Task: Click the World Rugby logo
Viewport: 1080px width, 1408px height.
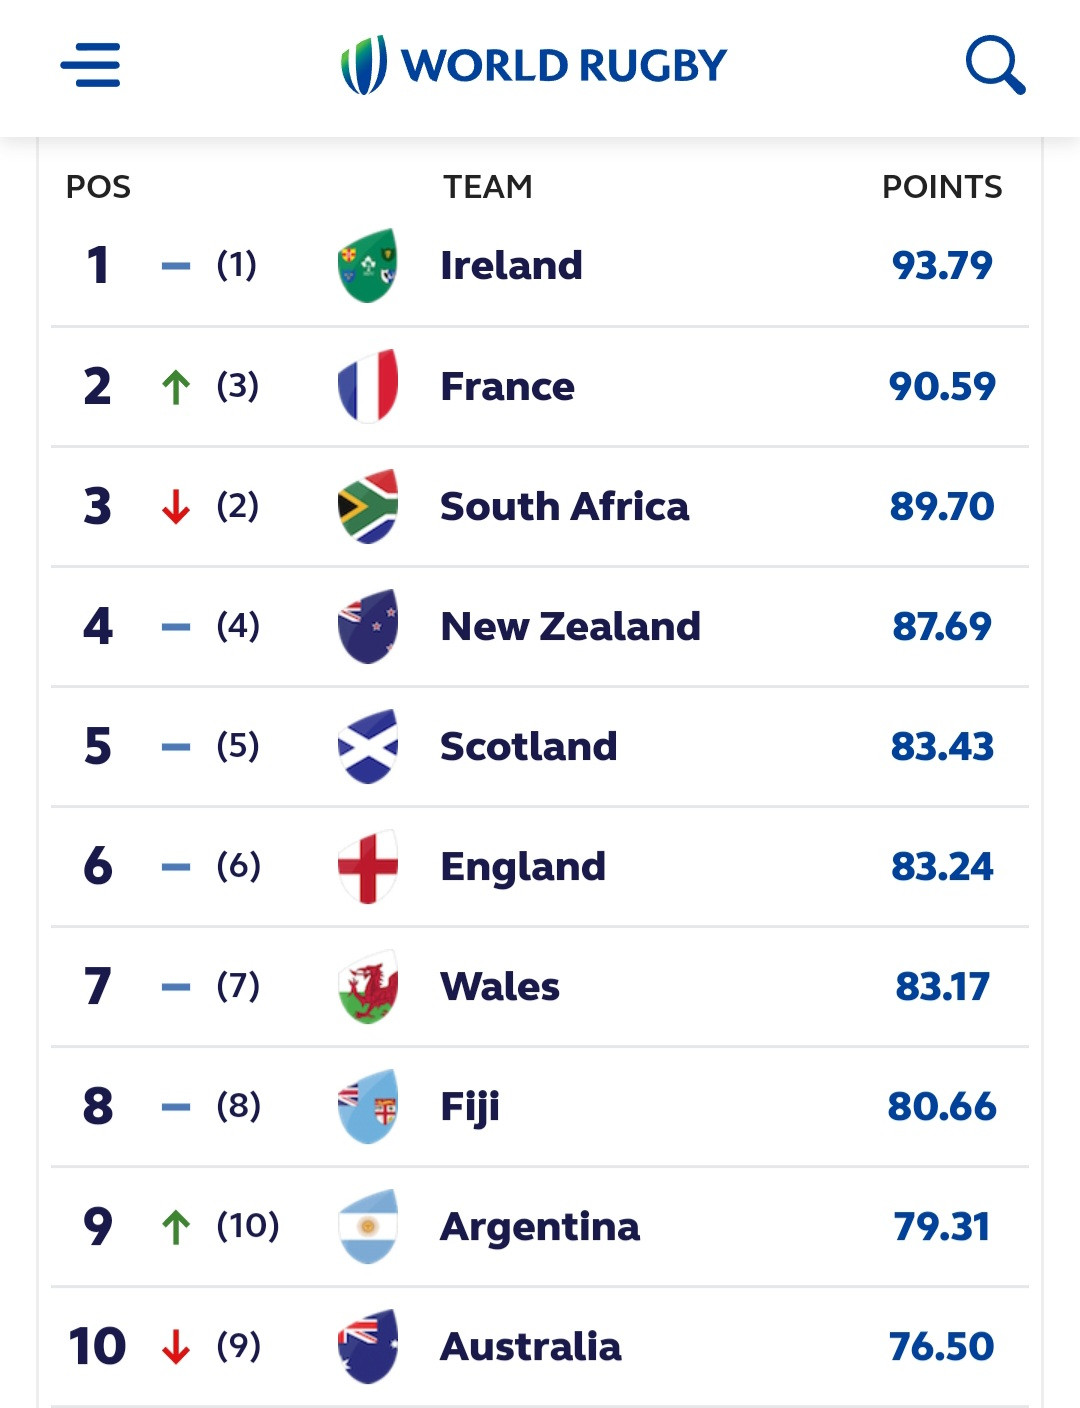Action: click(x=534, y=65)
